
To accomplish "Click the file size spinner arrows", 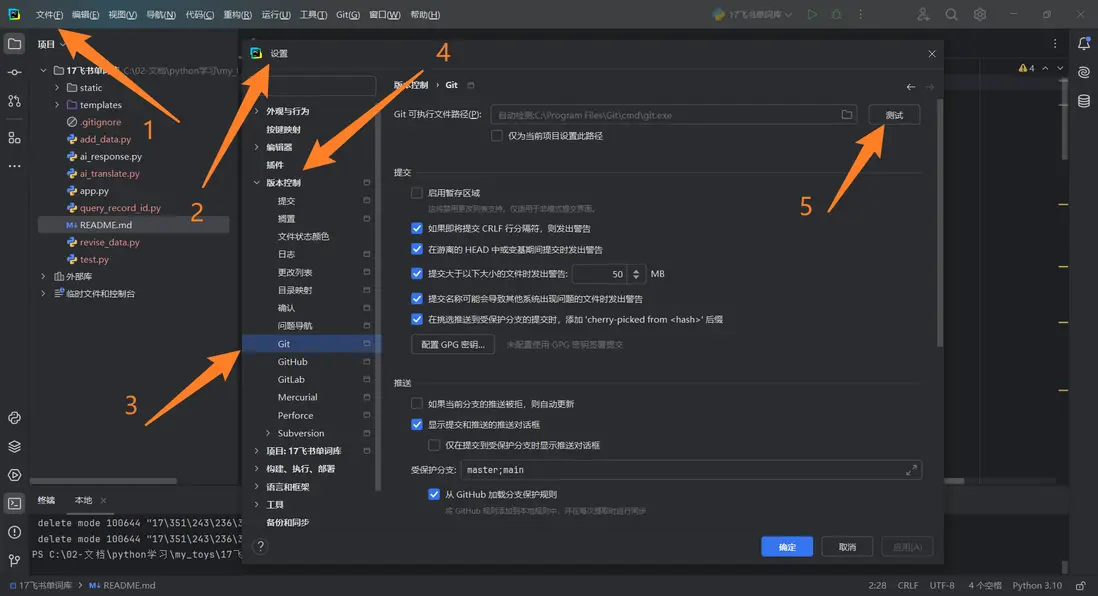I will (x=636, y=274).
